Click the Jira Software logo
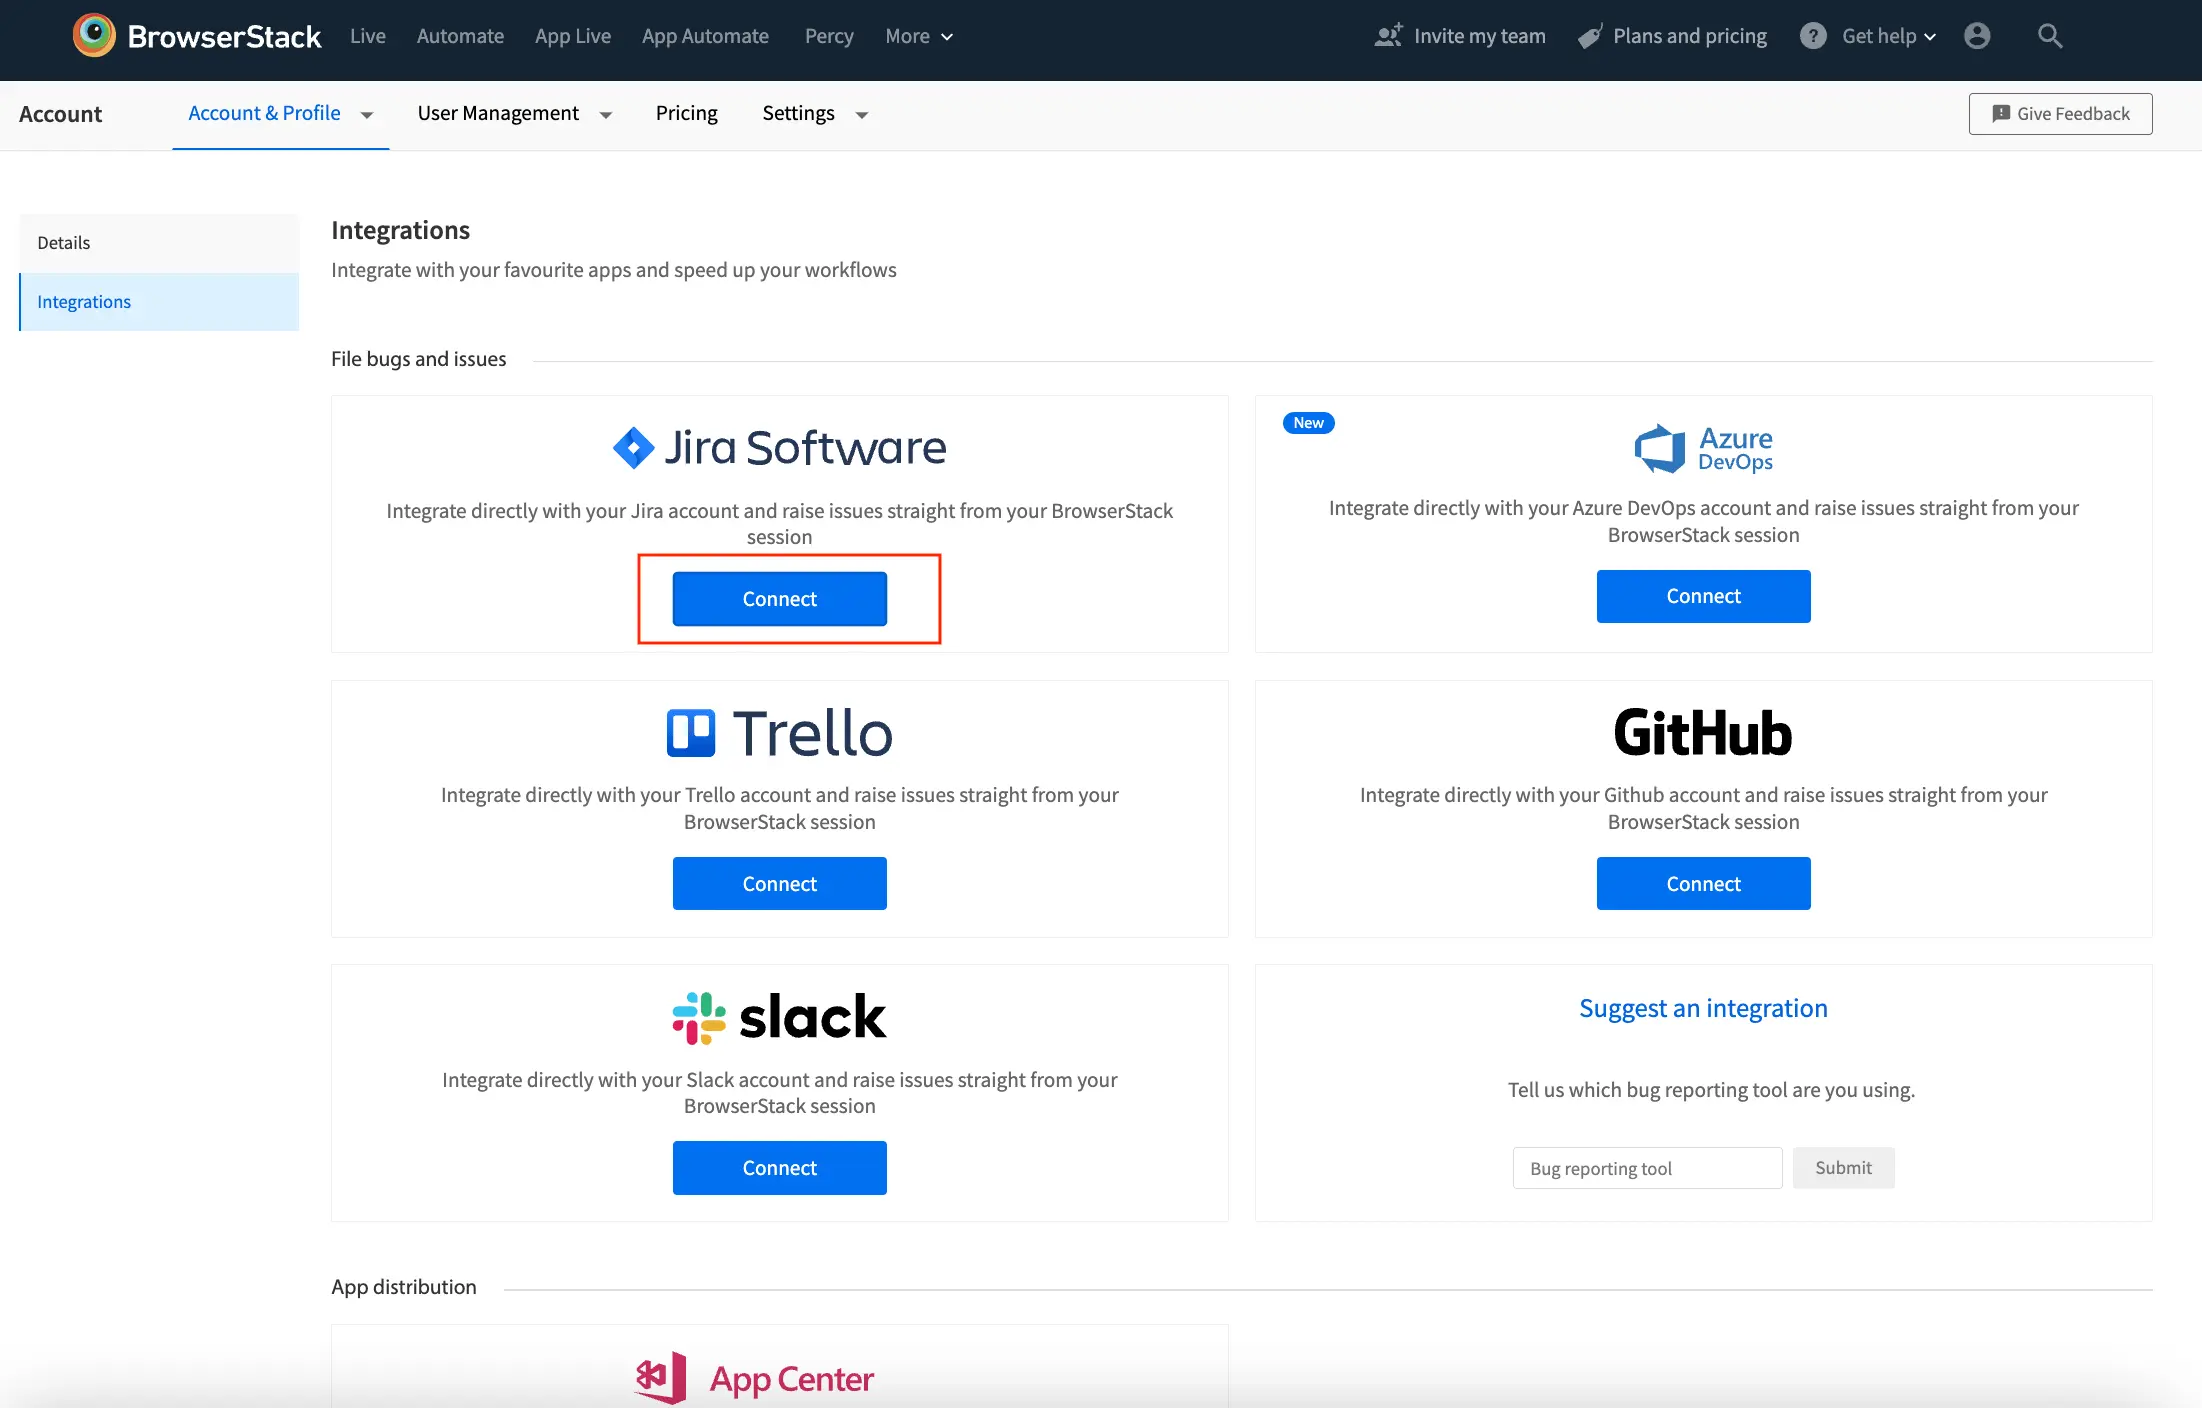The image size is (2202, 1408). [x=779, y=447]
